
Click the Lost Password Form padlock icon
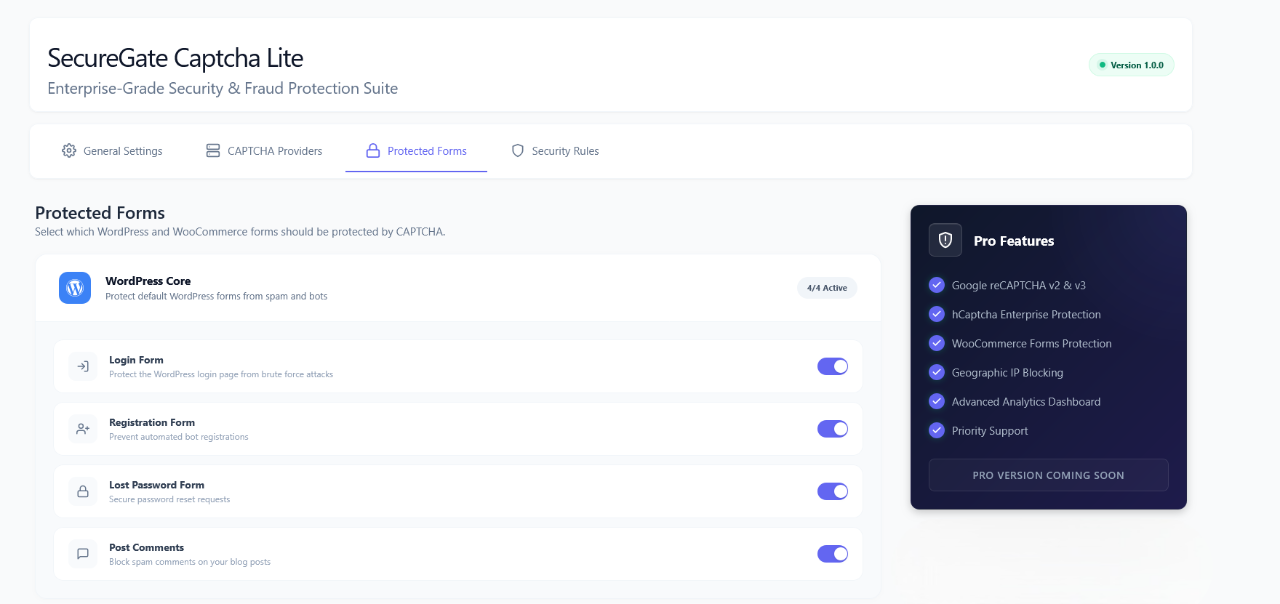82,491
